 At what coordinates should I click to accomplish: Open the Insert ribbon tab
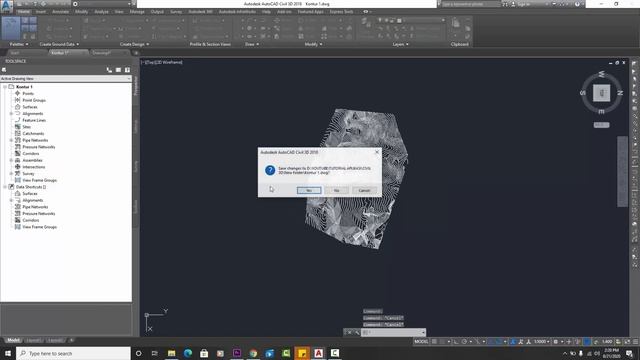pos(41,12)
